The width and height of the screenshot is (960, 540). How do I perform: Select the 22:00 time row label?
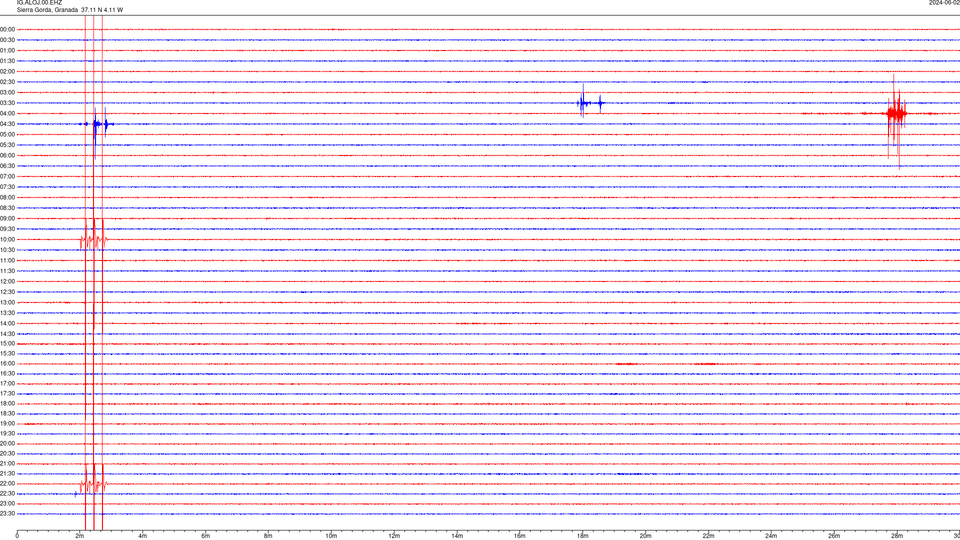pos(8,483)
